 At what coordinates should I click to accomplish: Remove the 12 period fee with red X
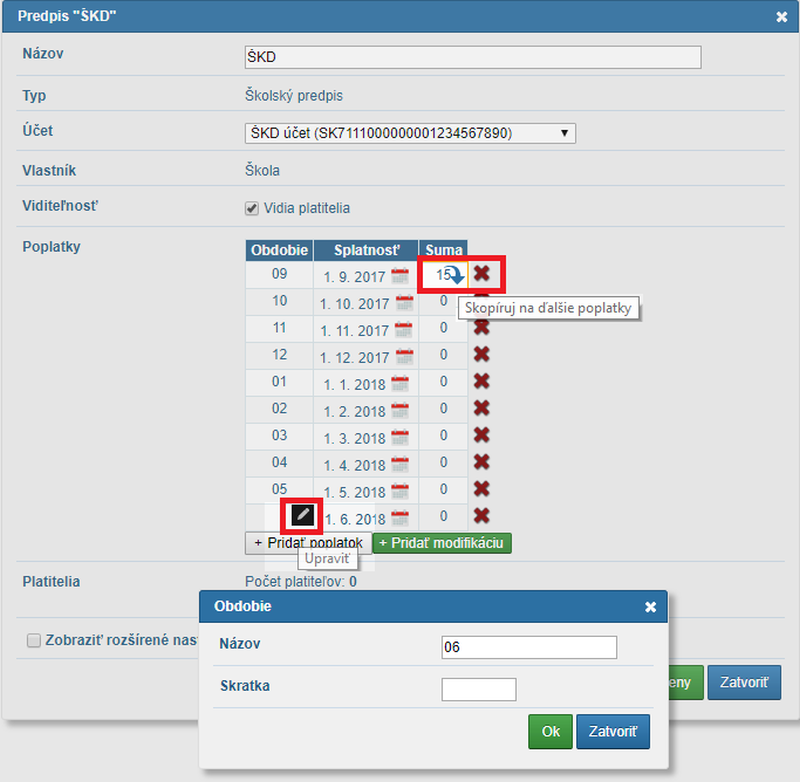pyautogui.click(x=481, y=355)
